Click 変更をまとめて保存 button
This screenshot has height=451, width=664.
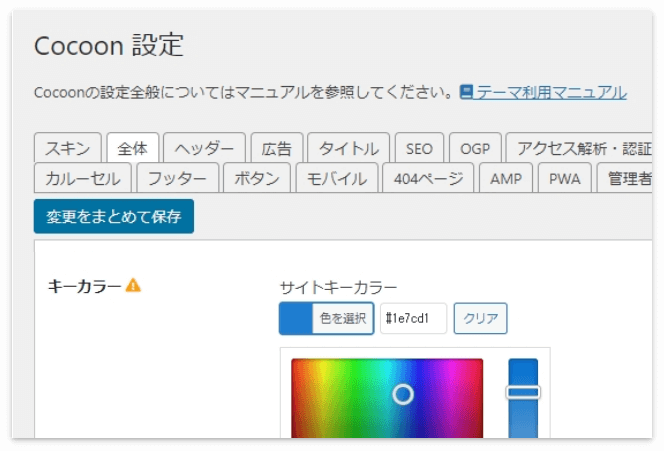click(x=114, y=216)
